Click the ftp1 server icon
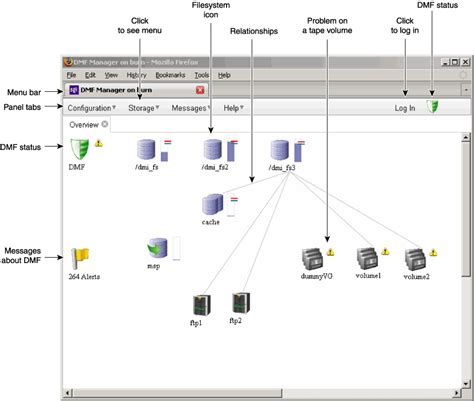 (x=202, y=305)
